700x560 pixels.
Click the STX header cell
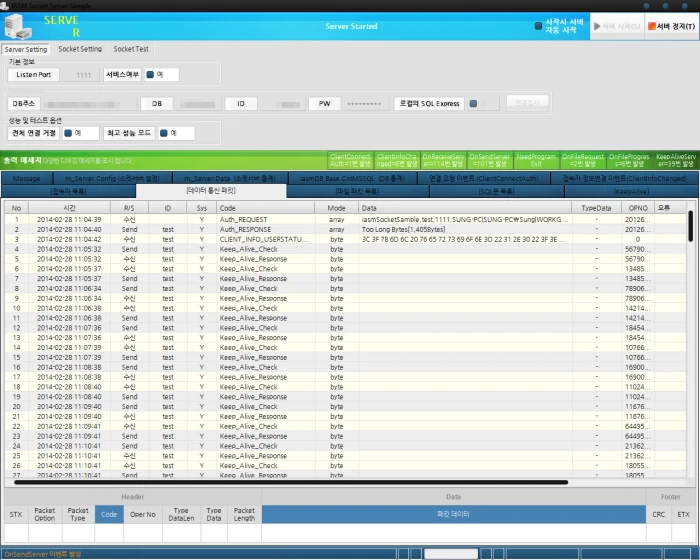pos(16,514)
